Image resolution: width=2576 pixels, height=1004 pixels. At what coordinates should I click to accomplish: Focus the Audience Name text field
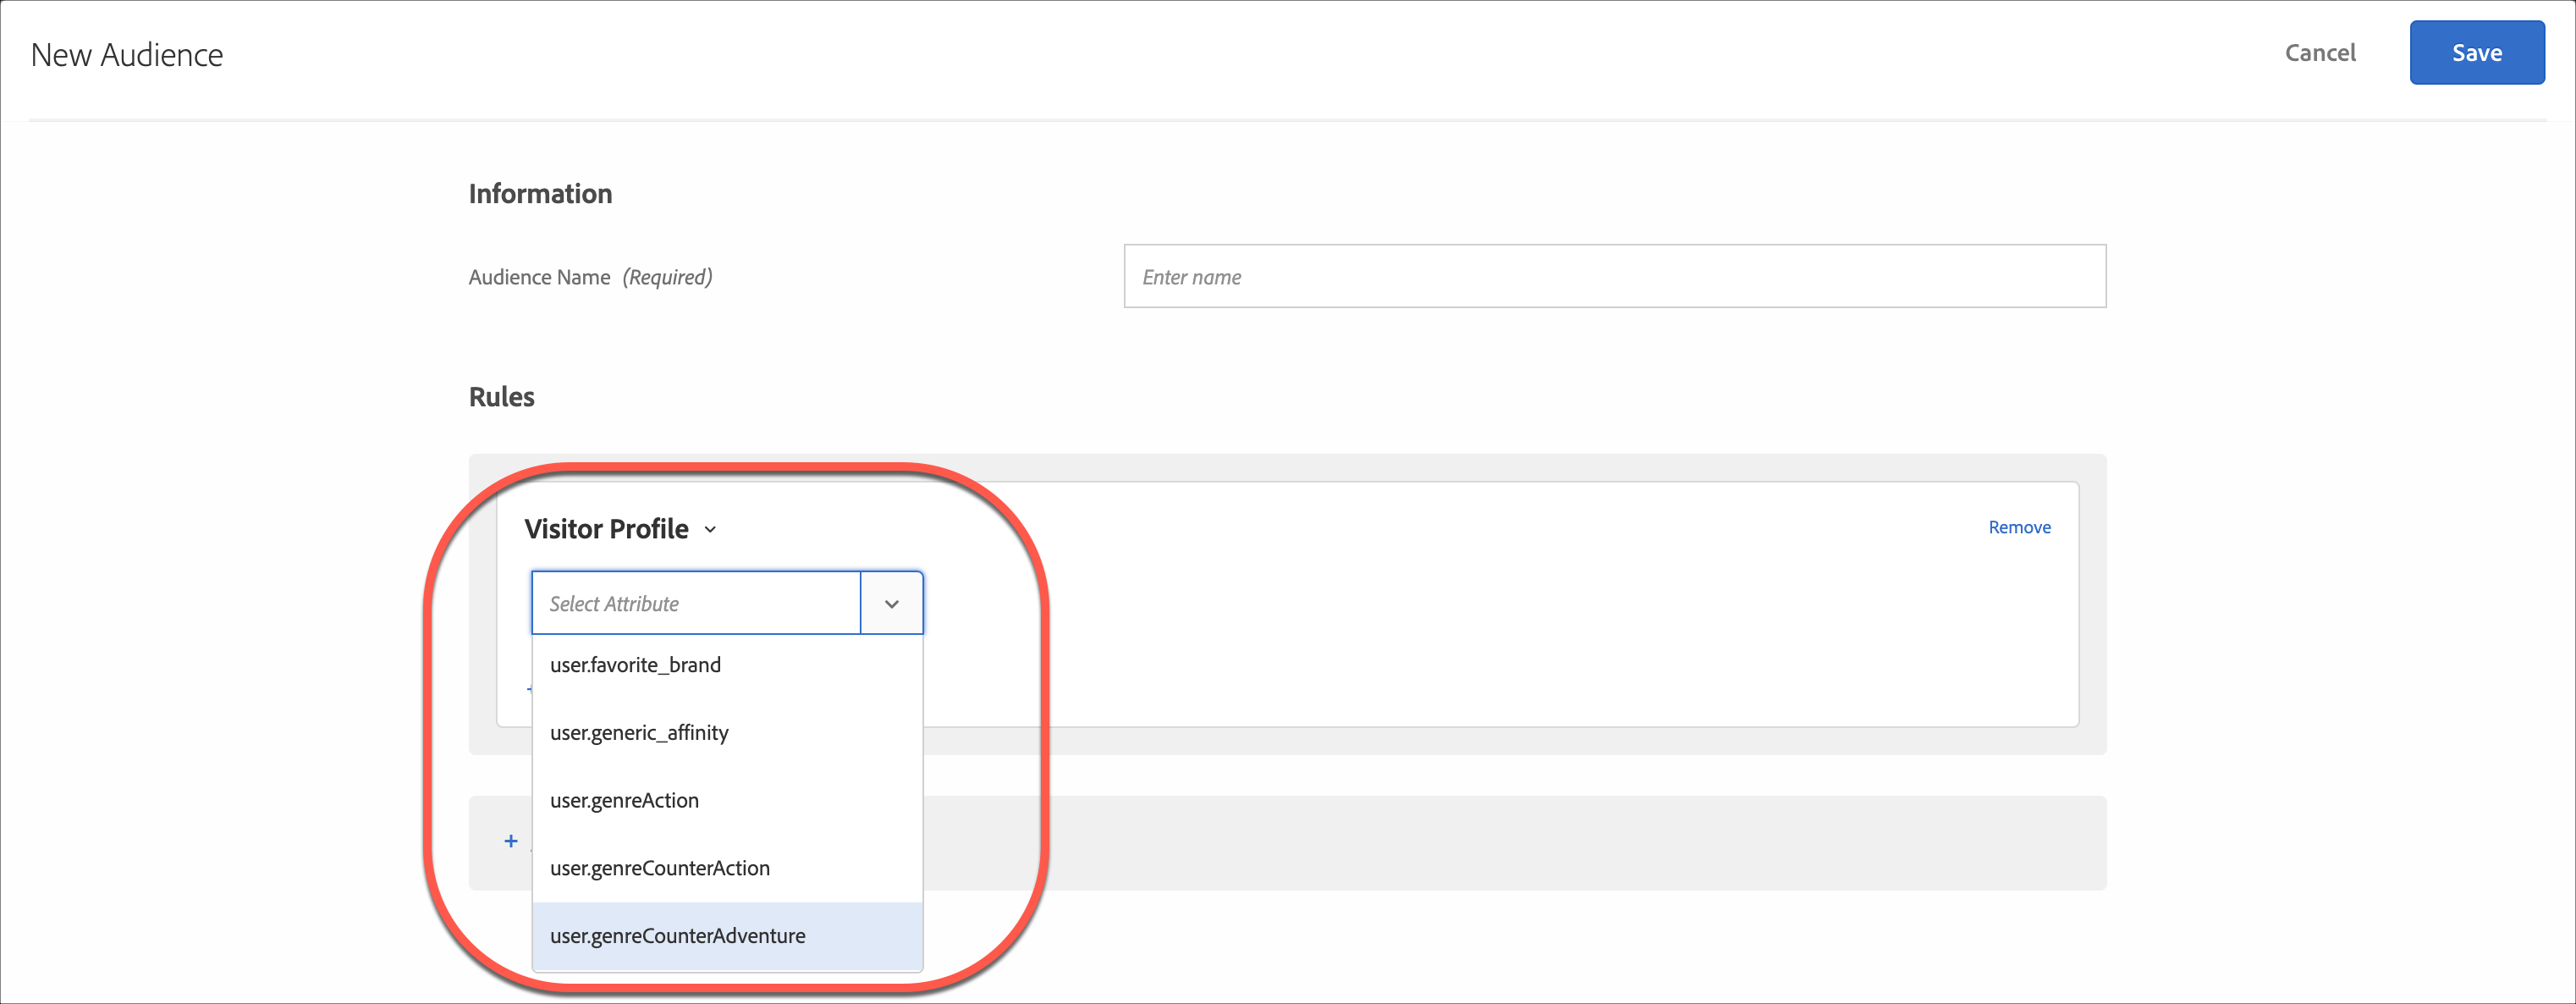[x=1614, y=276]
